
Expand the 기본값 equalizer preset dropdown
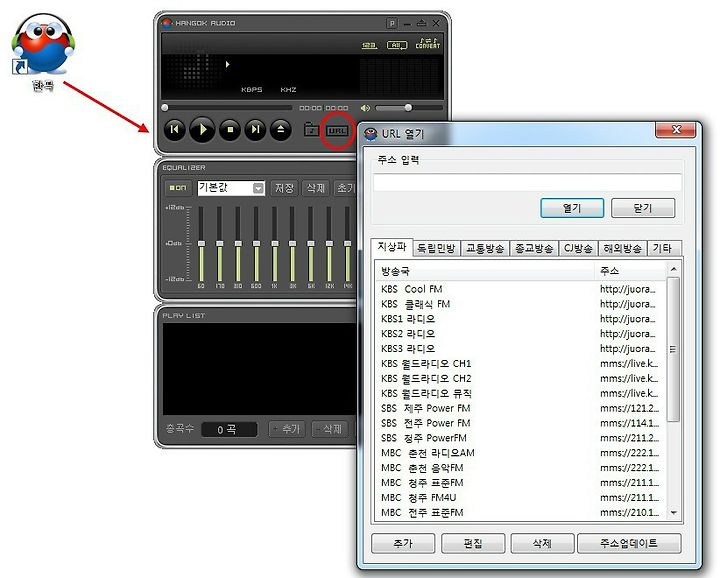click(259, 188)
